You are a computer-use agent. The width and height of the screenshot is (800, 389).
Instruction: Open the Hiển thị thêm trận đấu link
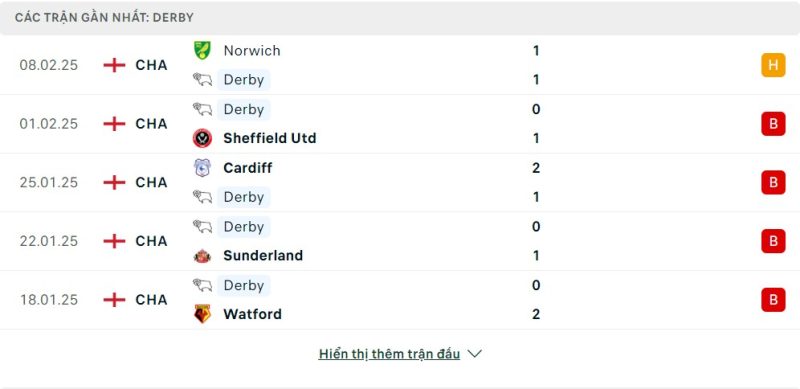point(389,354)
